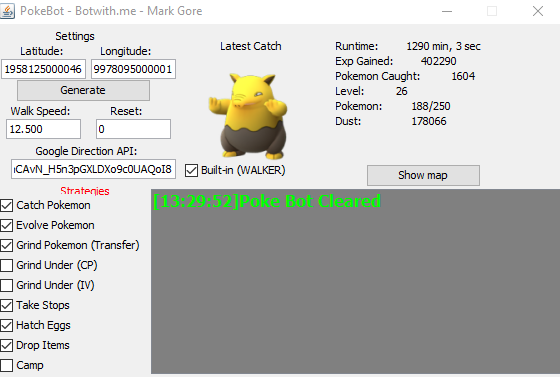Uncheck Built-in (WALKER) option
Screen dimensions: 560x377
tap(191, 170)
